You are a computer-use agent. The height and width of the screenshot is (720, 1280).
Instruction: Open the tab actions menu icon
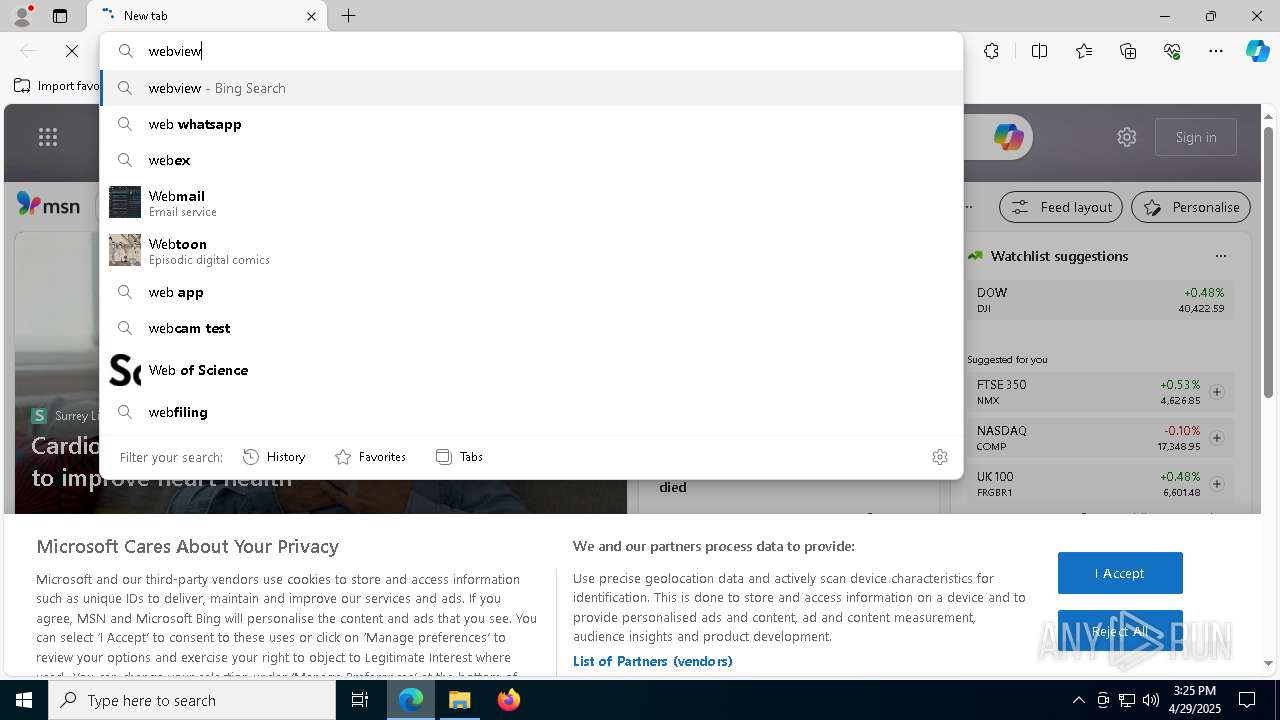(60, 16)
